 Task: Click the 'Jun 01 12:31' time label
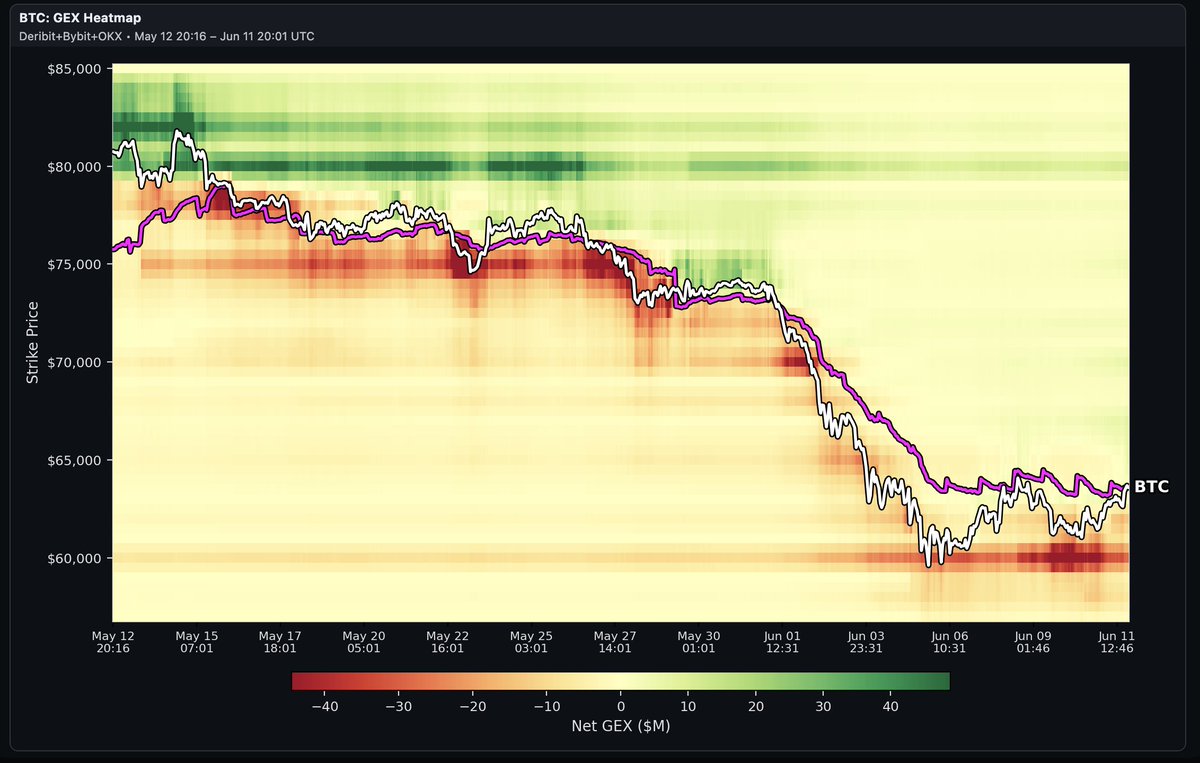click(x=781, y=641)
